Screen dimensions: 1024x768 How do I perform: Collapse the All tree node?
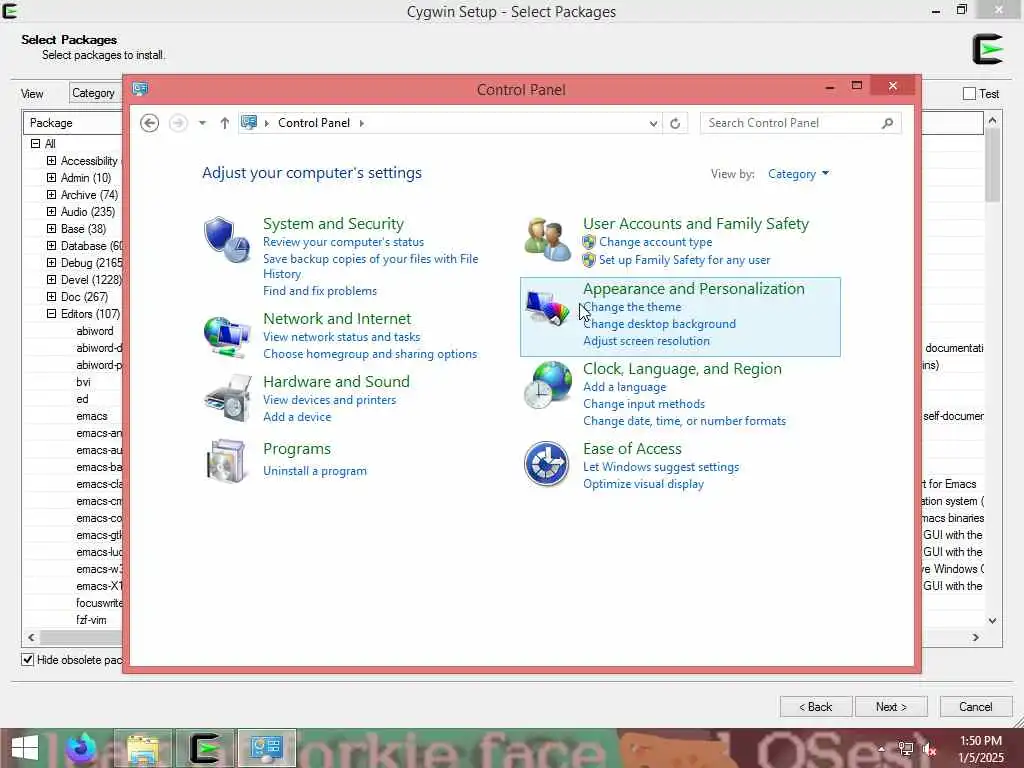(x=35, y=144)
